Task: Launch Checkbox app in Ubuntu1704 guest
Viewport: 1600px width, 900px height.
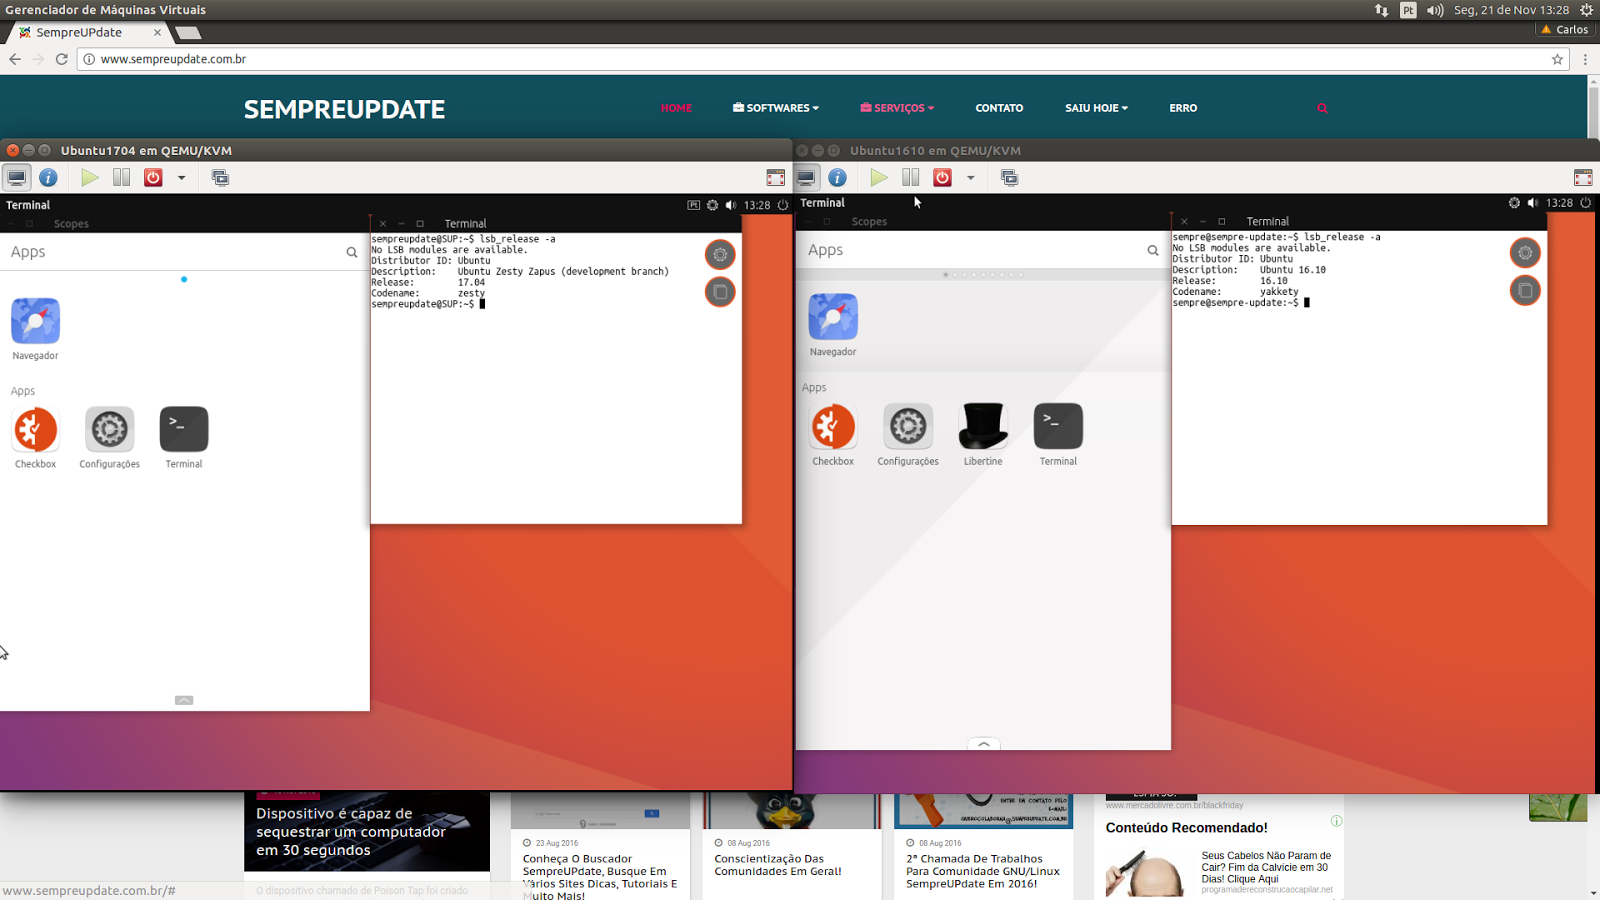Action: pos(35,430)
